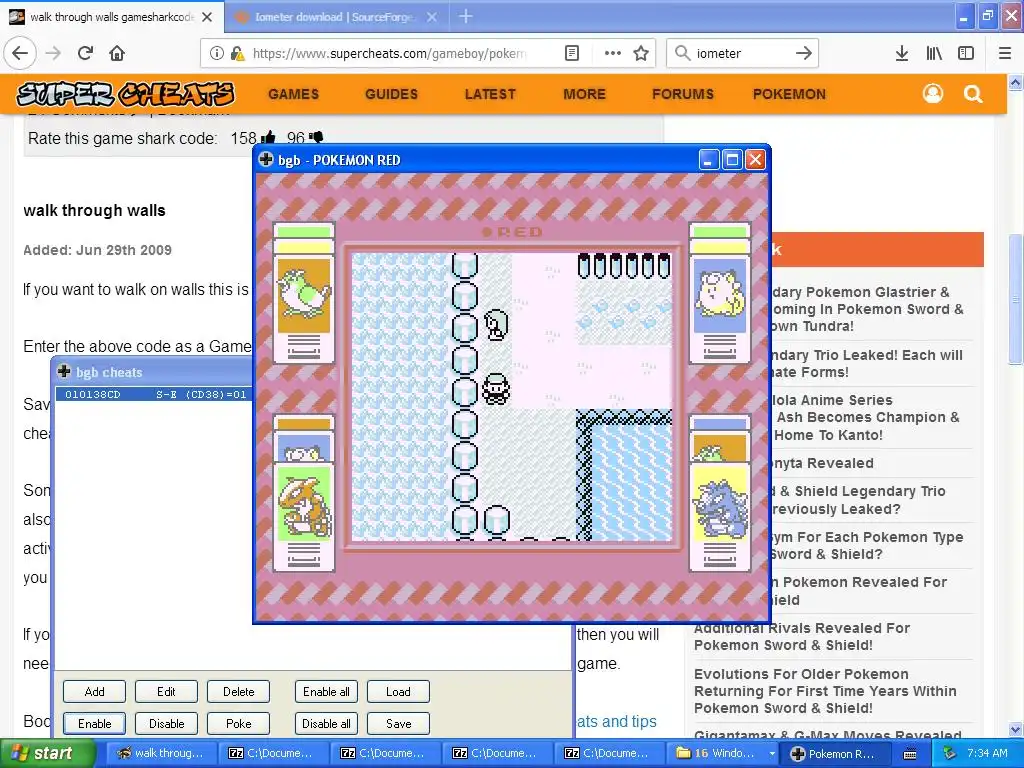Screen dimensions: 1024x768
Task: Open the GAMES menu on SuperCheats
Action: 293,94
